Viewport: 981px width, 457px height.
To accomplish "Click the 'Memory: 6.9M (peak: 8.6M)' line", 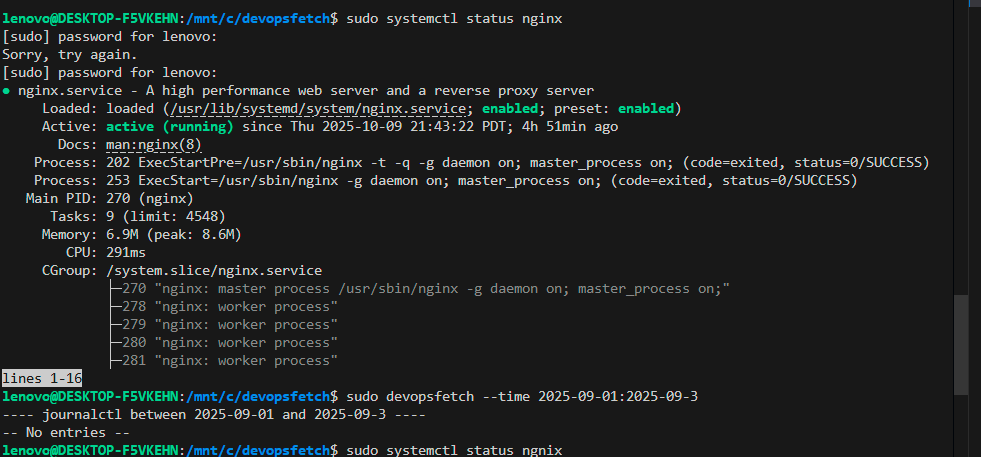I will point(141,235).
